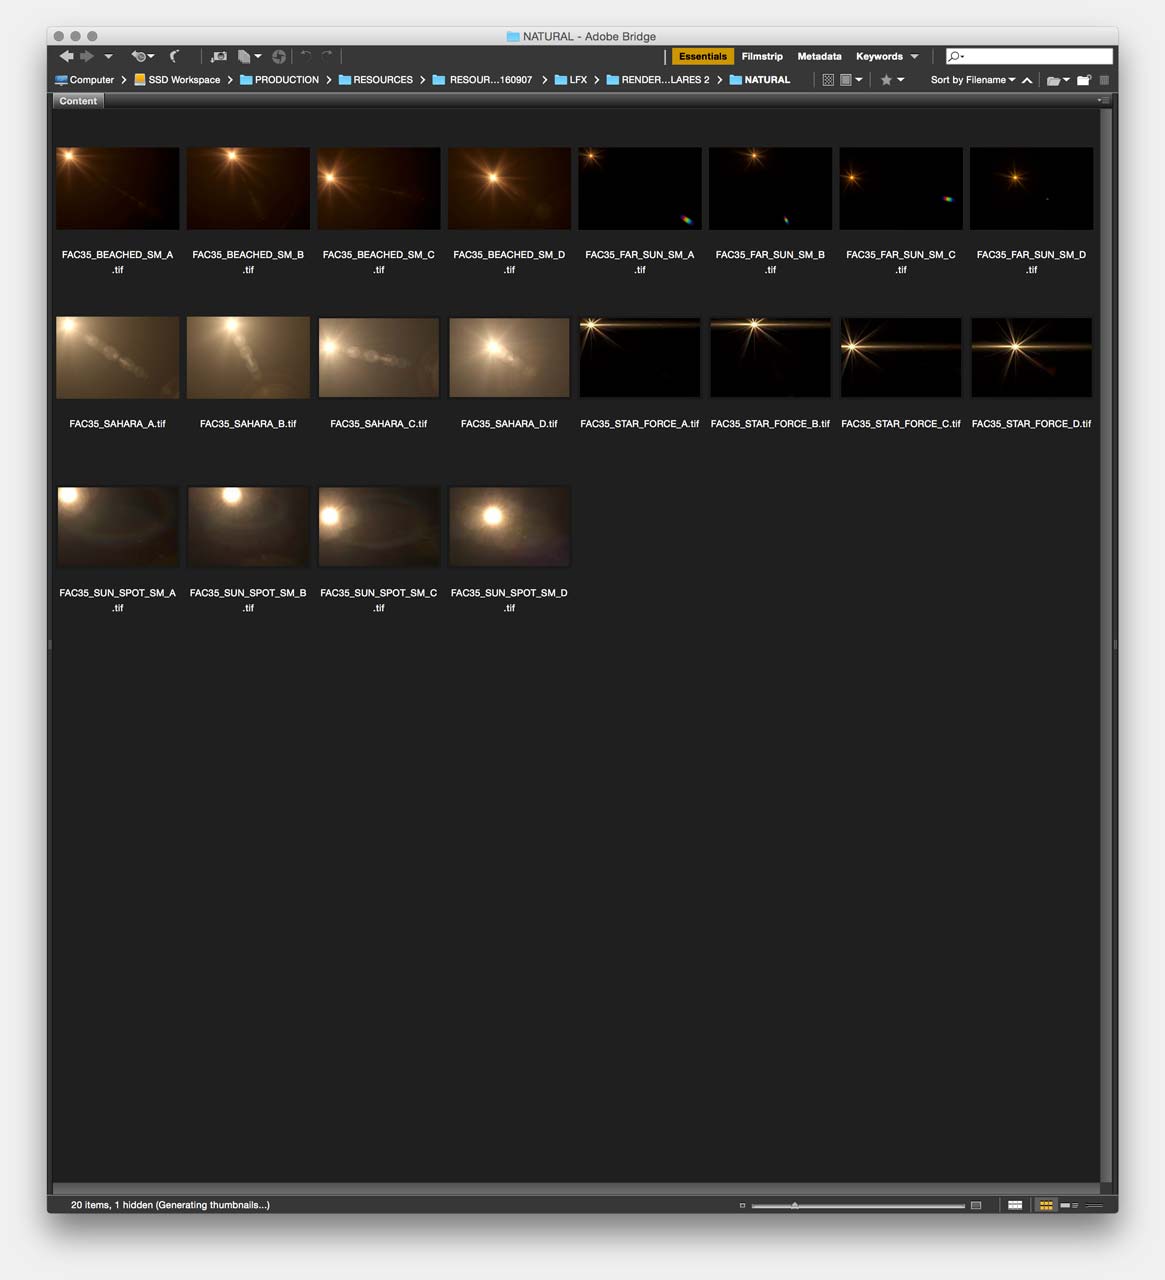Open the Content panel flyout menu
Screen dimensions: 1165x1280
tap(1102, 100)
